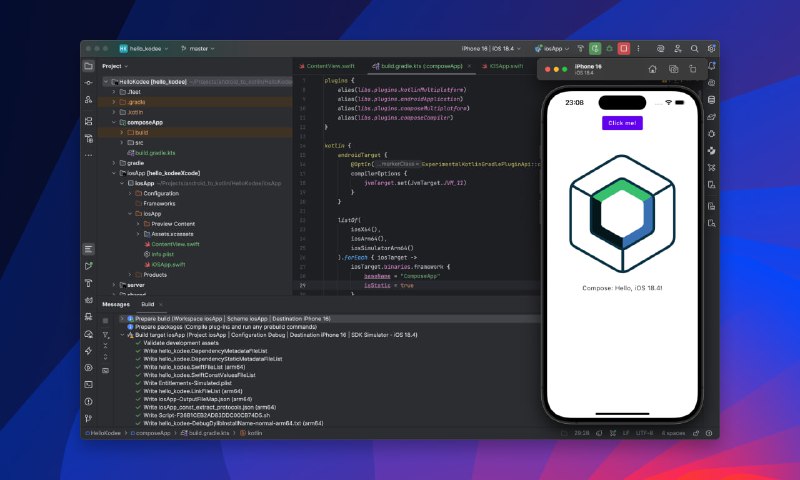Stop the running app with the red stop button
This screenshot has height=480, width=800.
coord(623,48)
